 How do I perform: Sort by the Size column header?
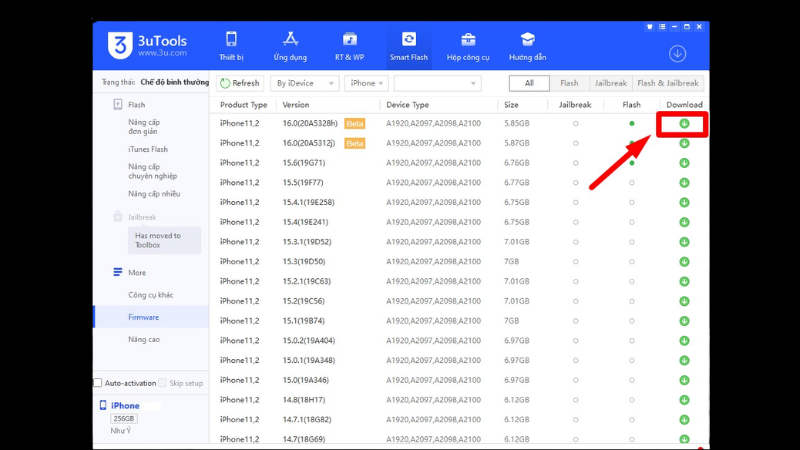511,105
